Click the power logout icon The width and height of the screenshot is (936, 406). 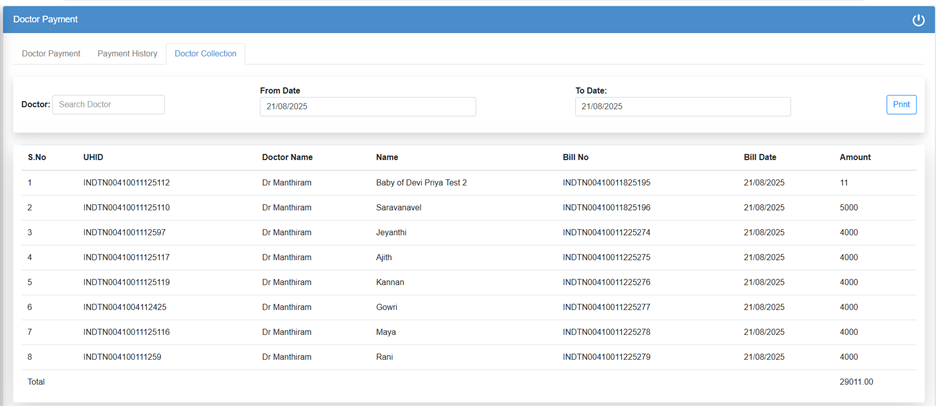point(918,20)
